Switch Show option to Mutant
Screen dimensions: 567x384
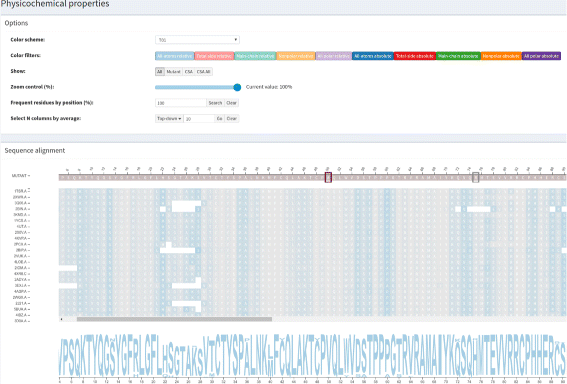coord(173,72)
